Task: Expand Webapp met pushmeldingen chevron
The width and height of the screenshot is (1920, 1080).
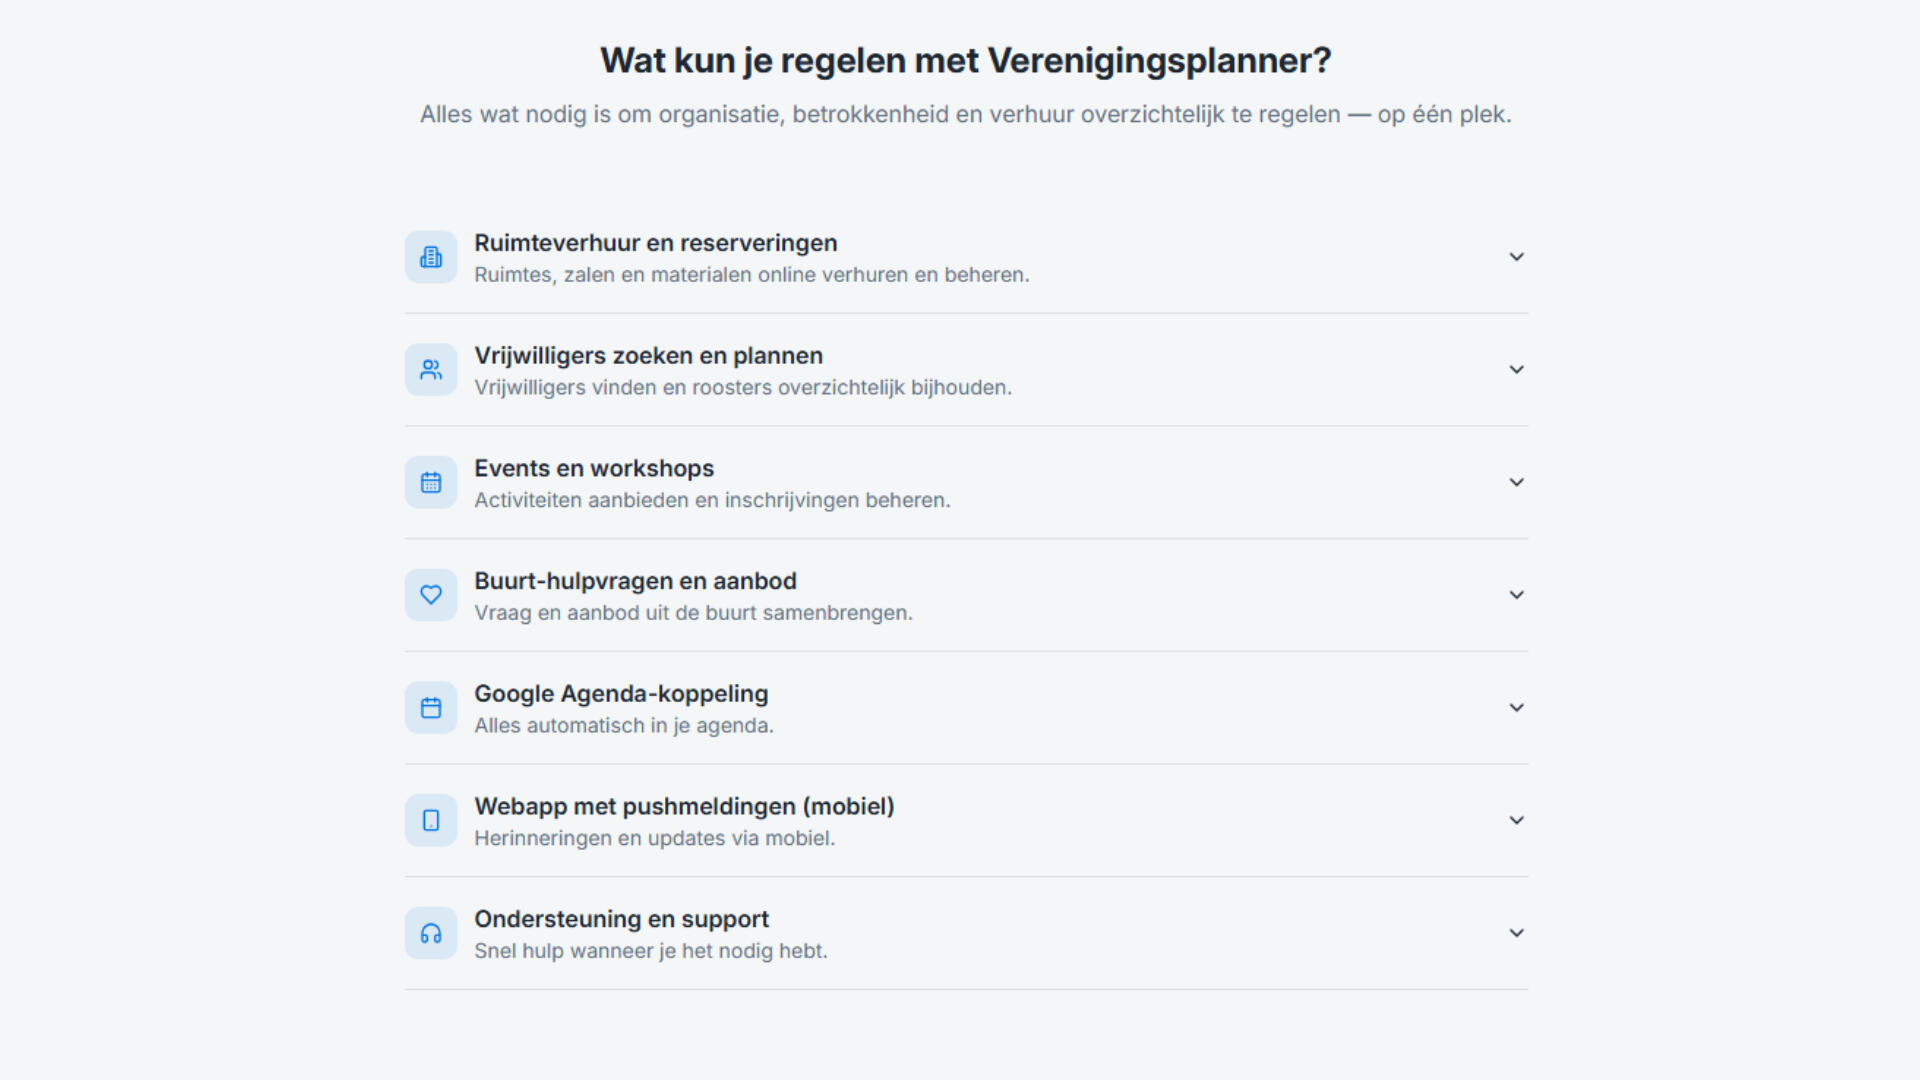Action: pyautogui.click(x=1516, y=820)
